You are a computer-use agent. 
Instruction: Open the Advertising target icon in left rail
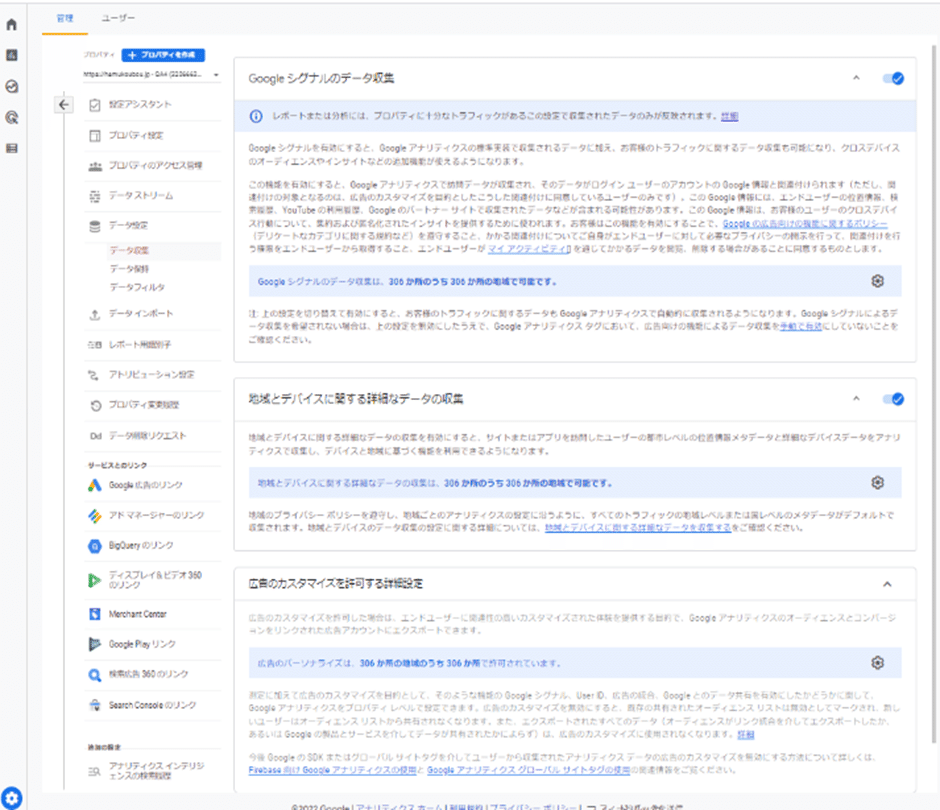click(11, 118)
